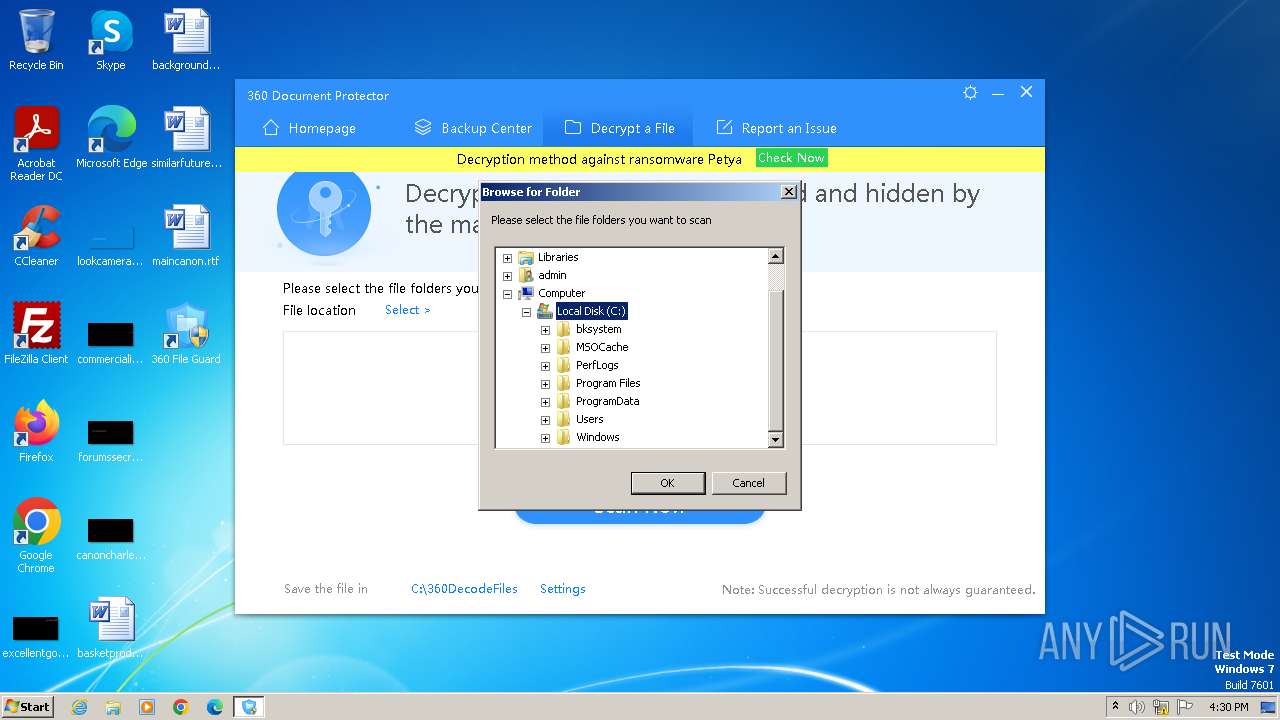
Task: Open Acrobat Reader DC desktop icon
Action: (36, 144)
